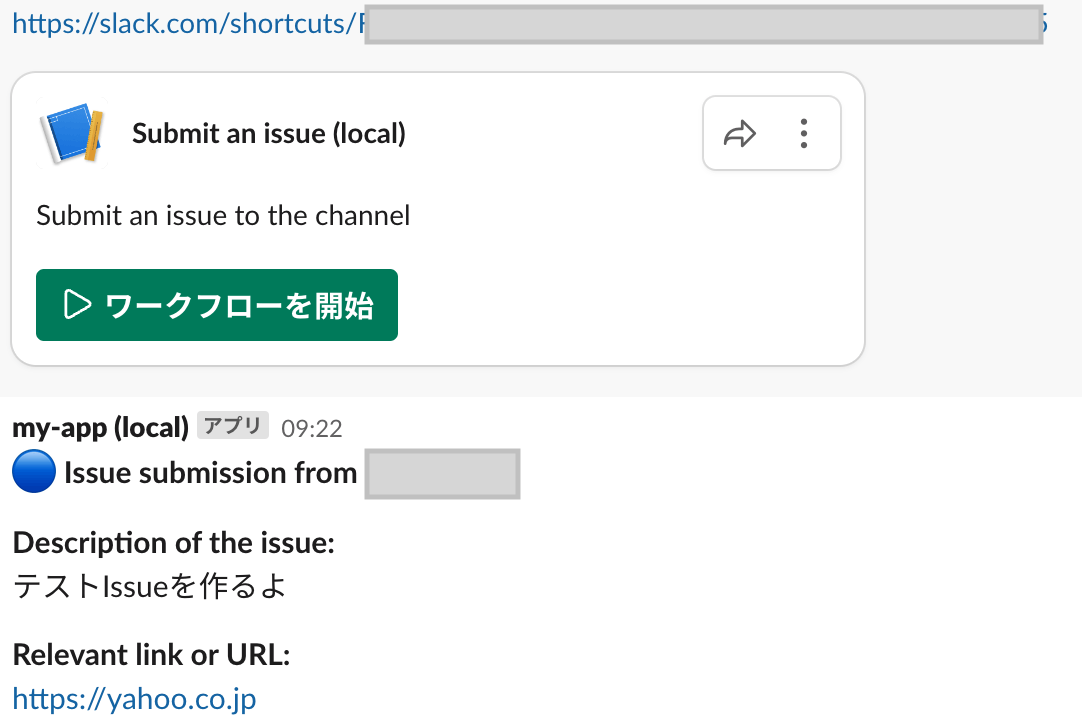Screen dimensions: 1082x722
Task: Click the notebooks emoji on the workflow card
Action: tap(70, 130)
